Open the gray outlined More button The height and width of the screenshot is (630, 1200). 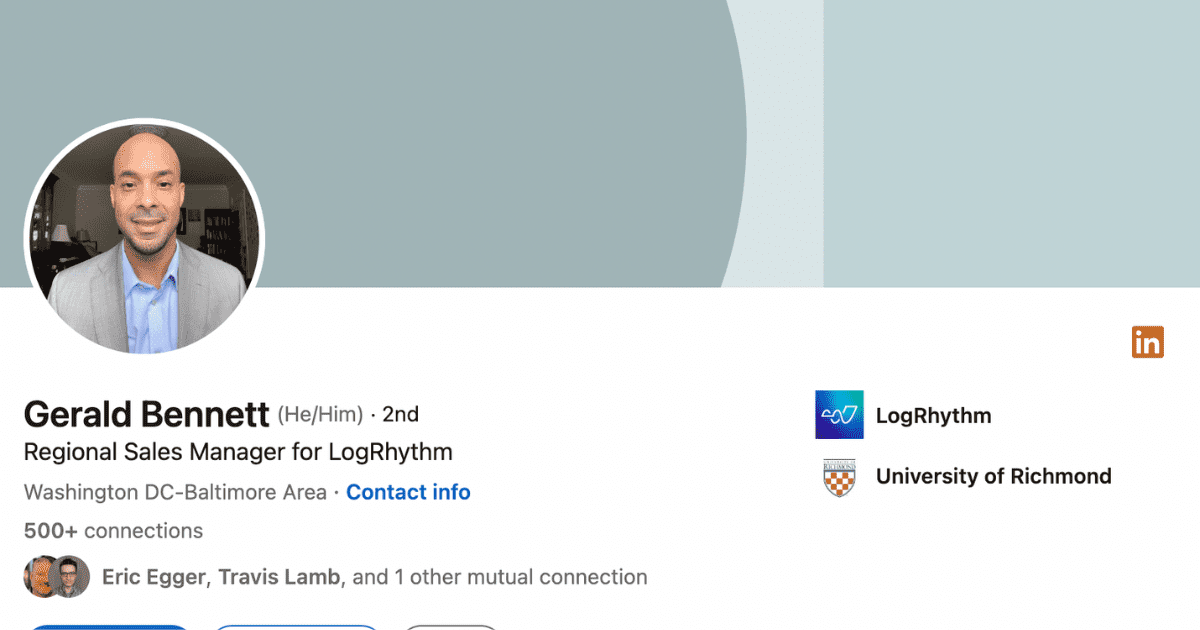coord(451,627)
